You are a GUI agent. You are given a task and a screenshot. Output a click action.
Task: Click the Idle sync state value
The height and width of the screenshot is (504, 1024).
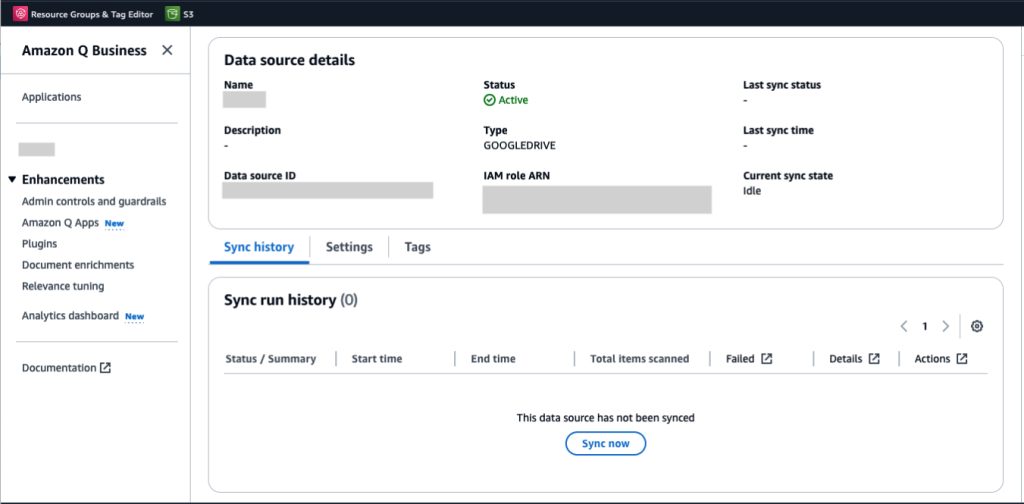tap(752, 191)
